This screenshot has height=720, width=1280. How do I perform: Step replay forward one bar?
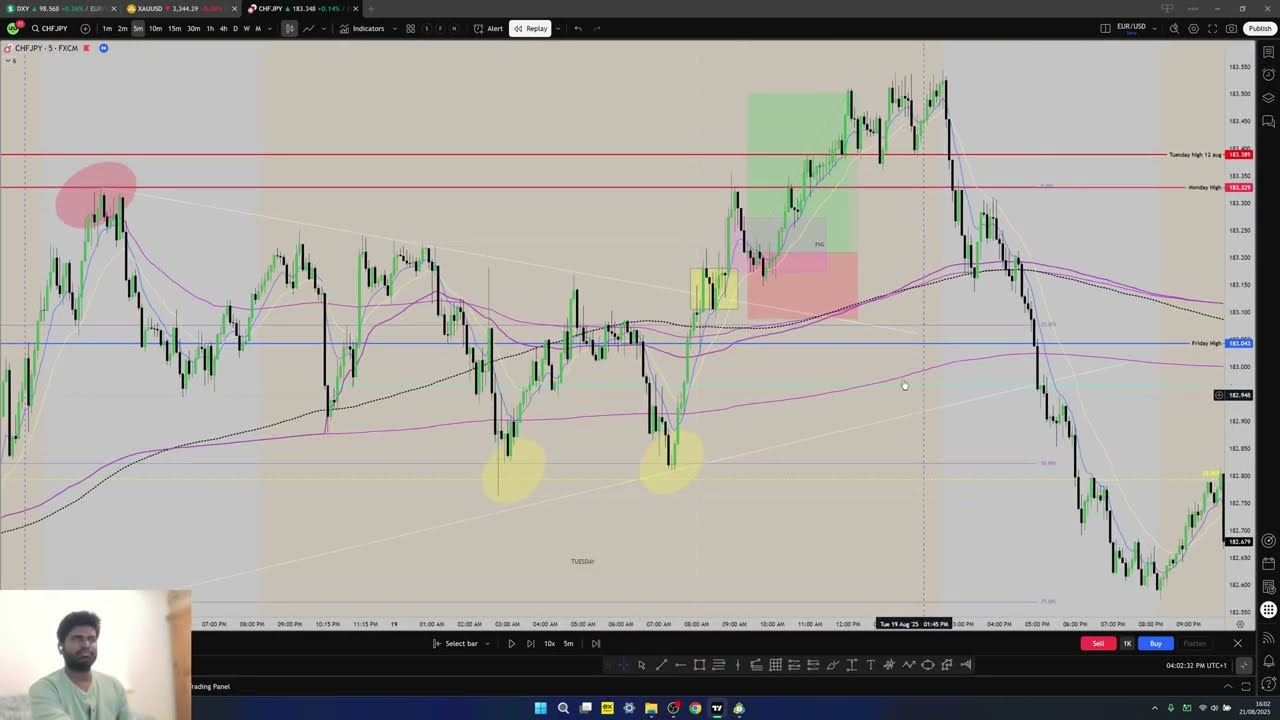coord(530,643)
